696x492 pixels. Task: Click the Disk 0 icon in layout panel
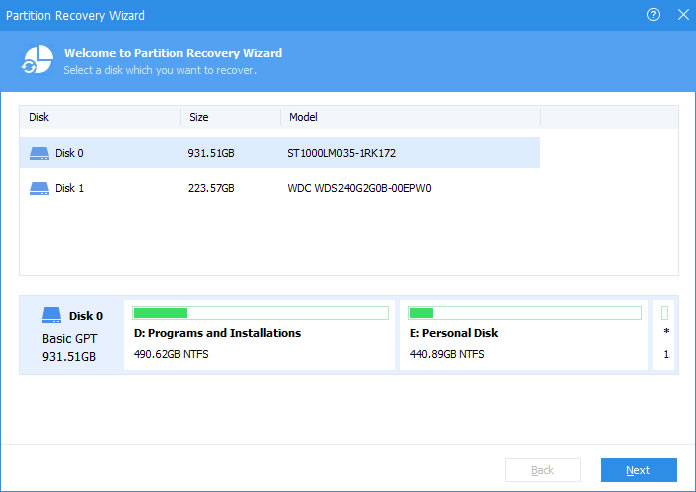[x=51, y=315]
